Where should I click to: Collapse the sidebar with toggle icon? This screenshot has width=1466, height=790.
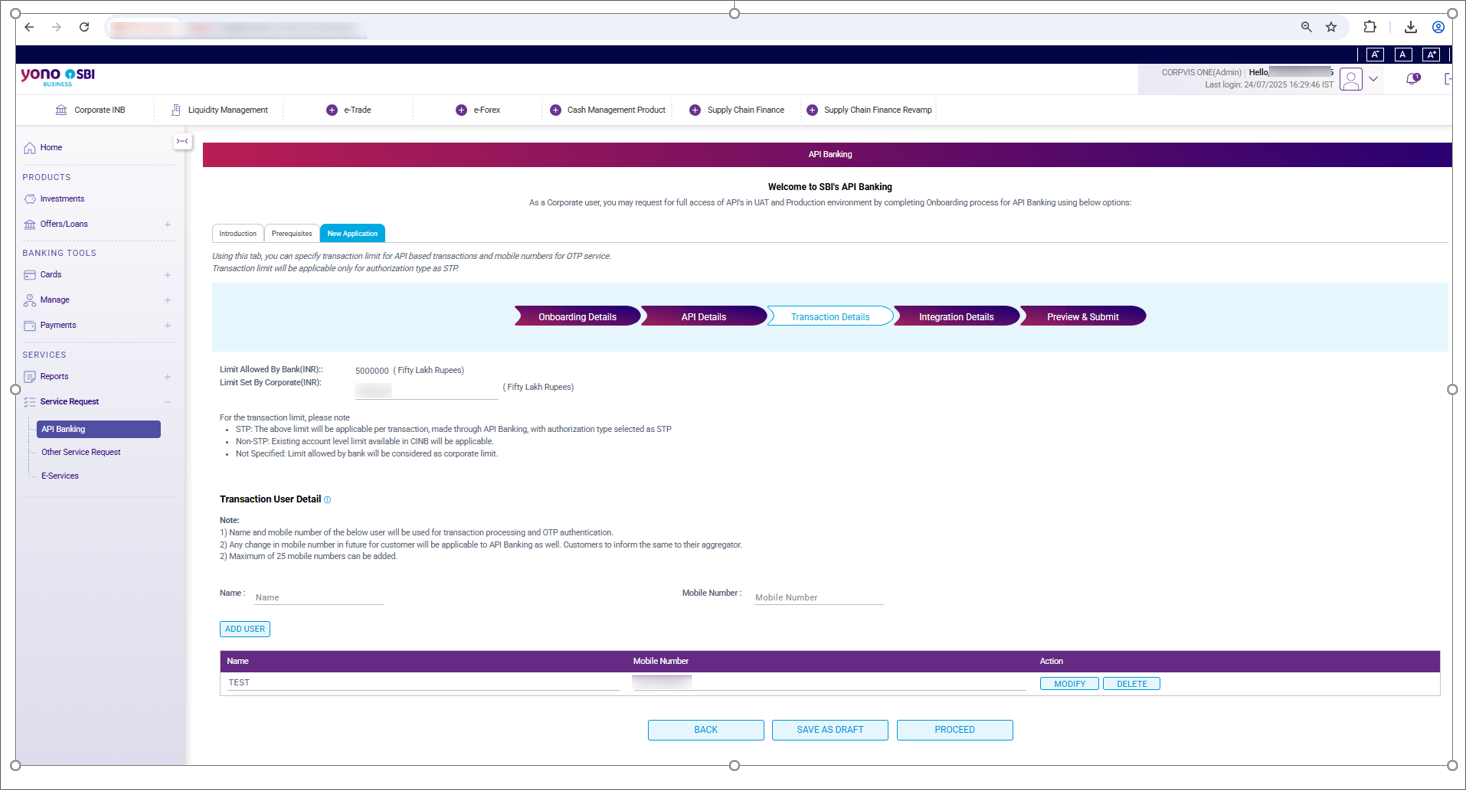pos(182,141)
